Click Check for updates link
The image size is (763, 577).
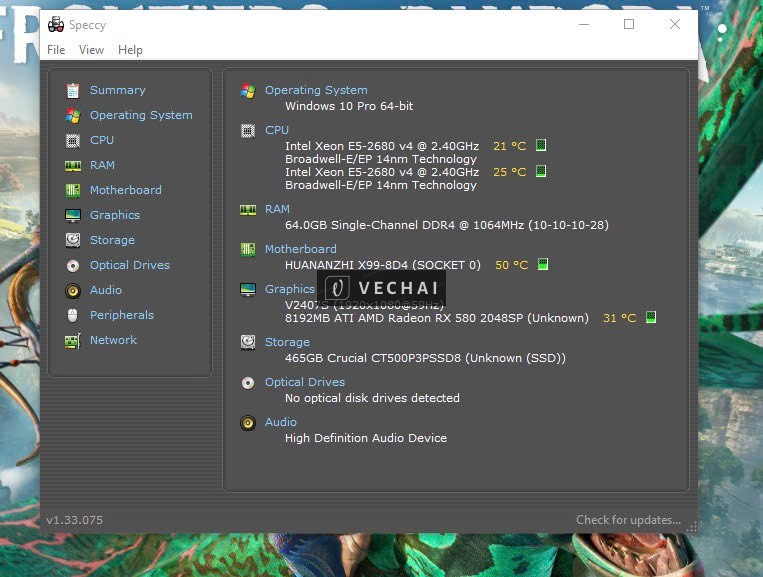(628, 520)
